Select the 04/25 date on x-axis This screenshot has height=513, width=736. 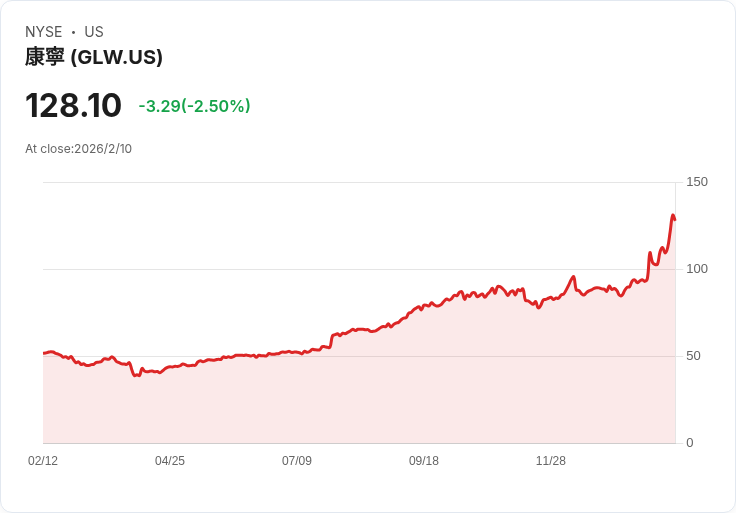point(170,461)
